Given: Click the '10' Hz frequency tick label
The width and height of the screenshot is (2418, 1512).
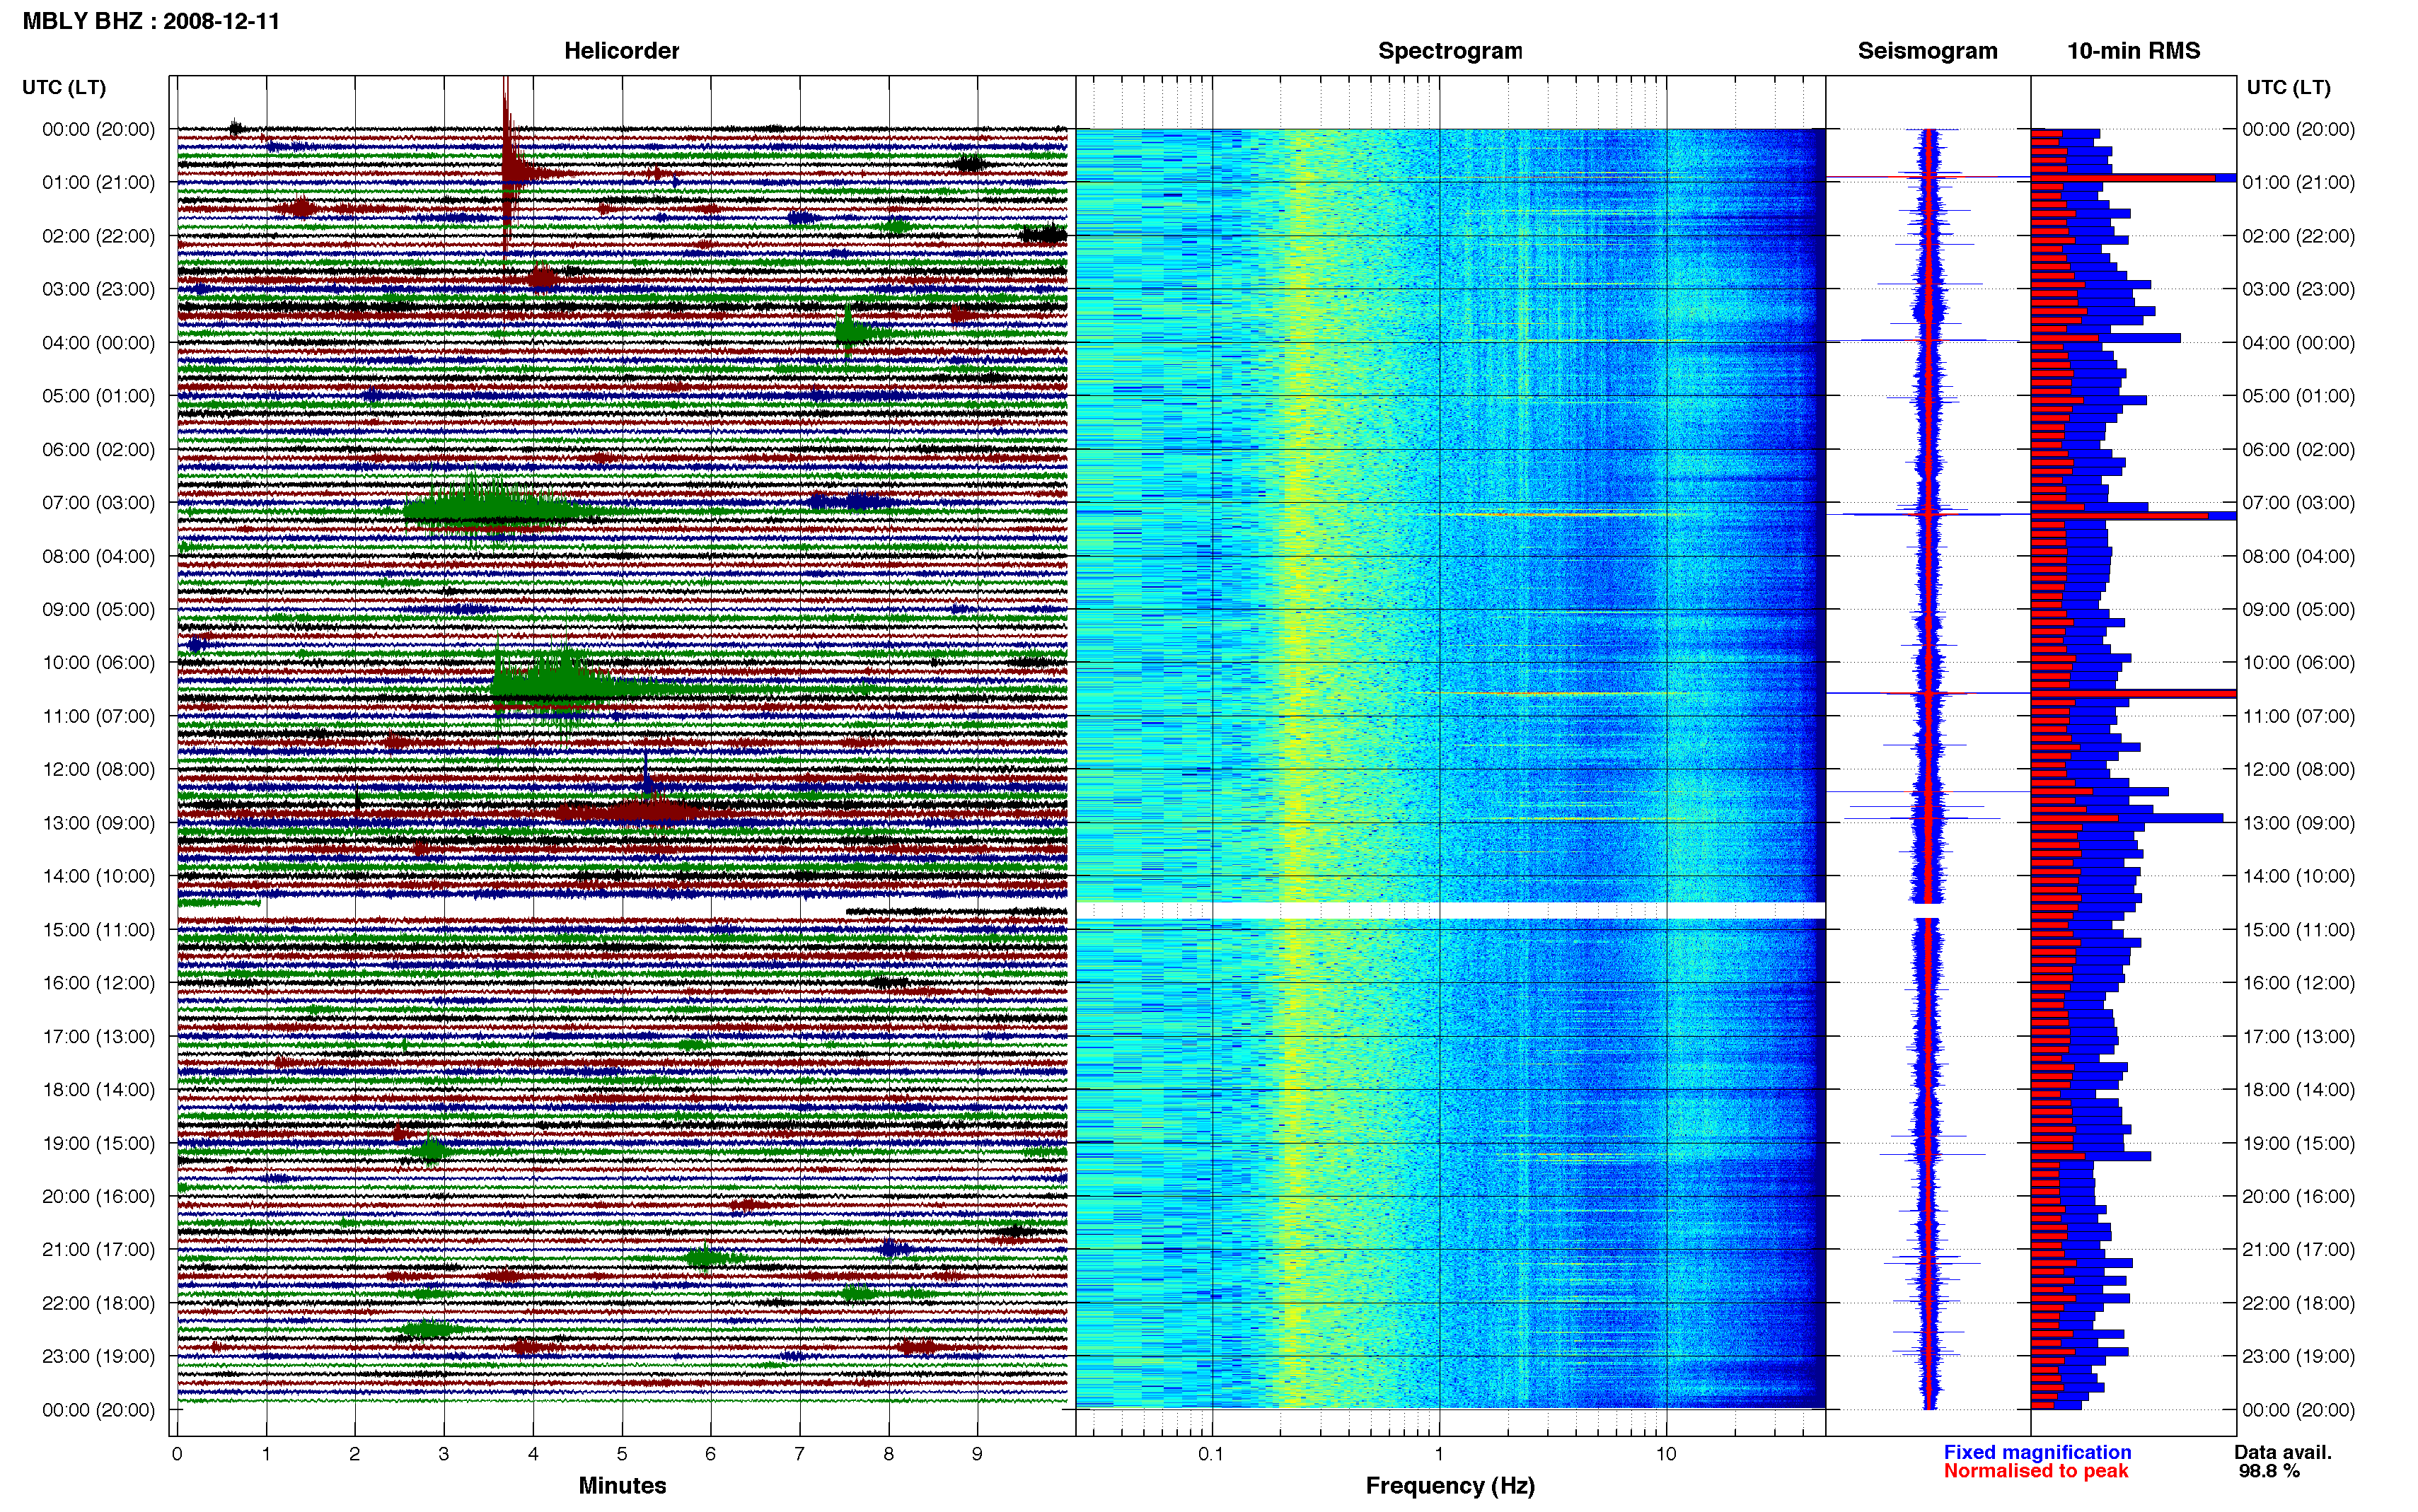Looking at the screenshot, I should tap(1665, 1454).
